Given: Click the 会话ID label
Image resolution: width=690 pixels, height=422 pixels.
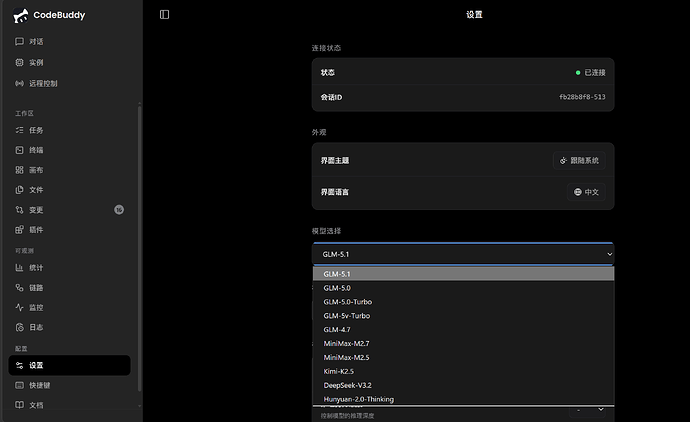Looking at the screenshot, I should 331,97.
